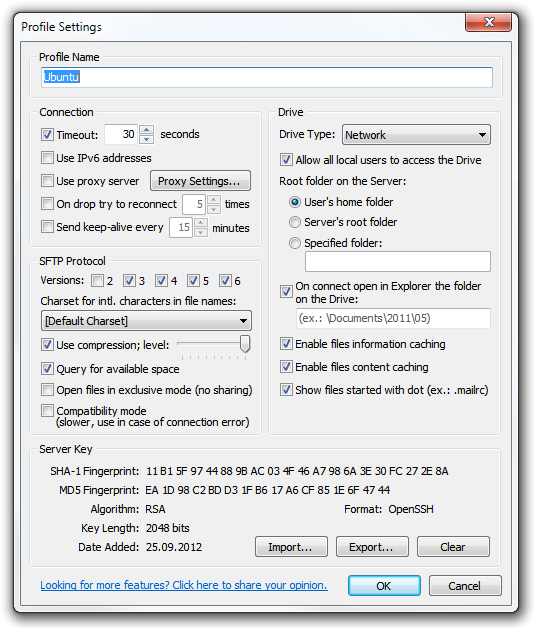The height and width of the screenshot is (628, 534).
Task: Clear the server key
Action: click(x=453, y=547)
